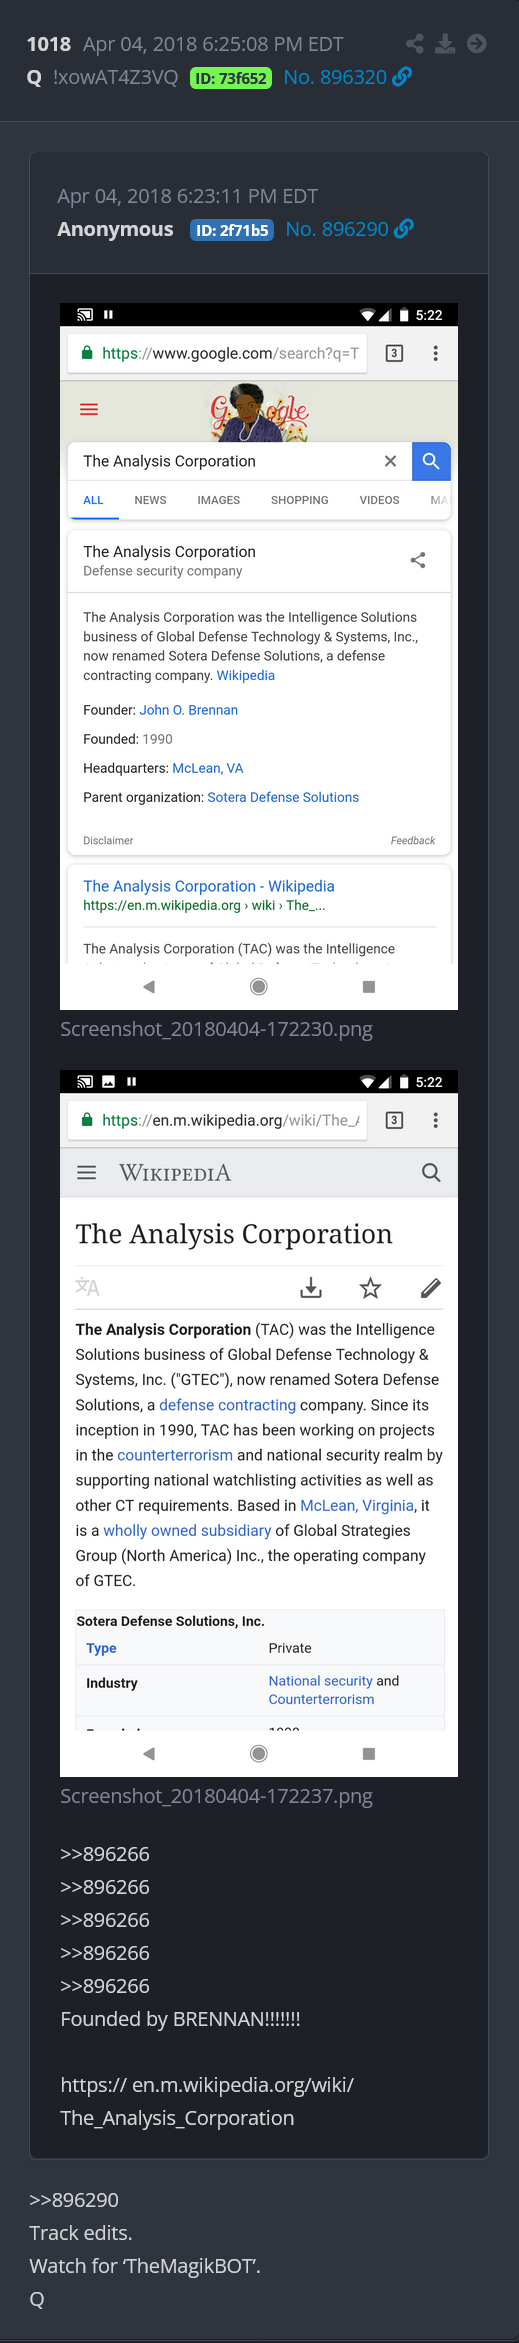The height and width of the screenshot is (2343, 519).
Task: Click The Analysis Corporation search input field
Action: (x=225, y=461)
